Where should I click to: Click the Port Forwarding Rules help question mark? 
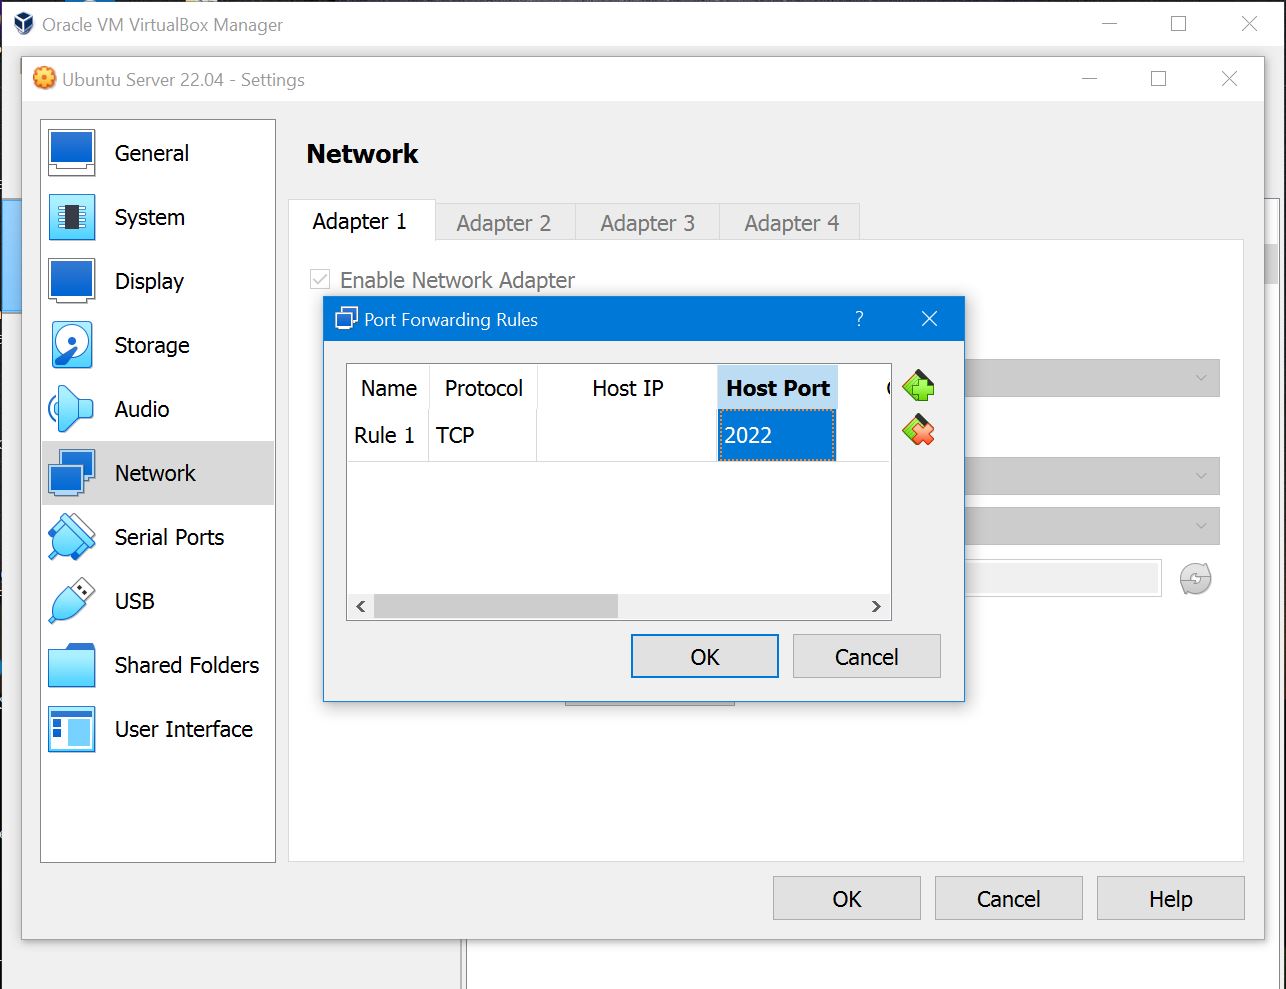point(859,319)
